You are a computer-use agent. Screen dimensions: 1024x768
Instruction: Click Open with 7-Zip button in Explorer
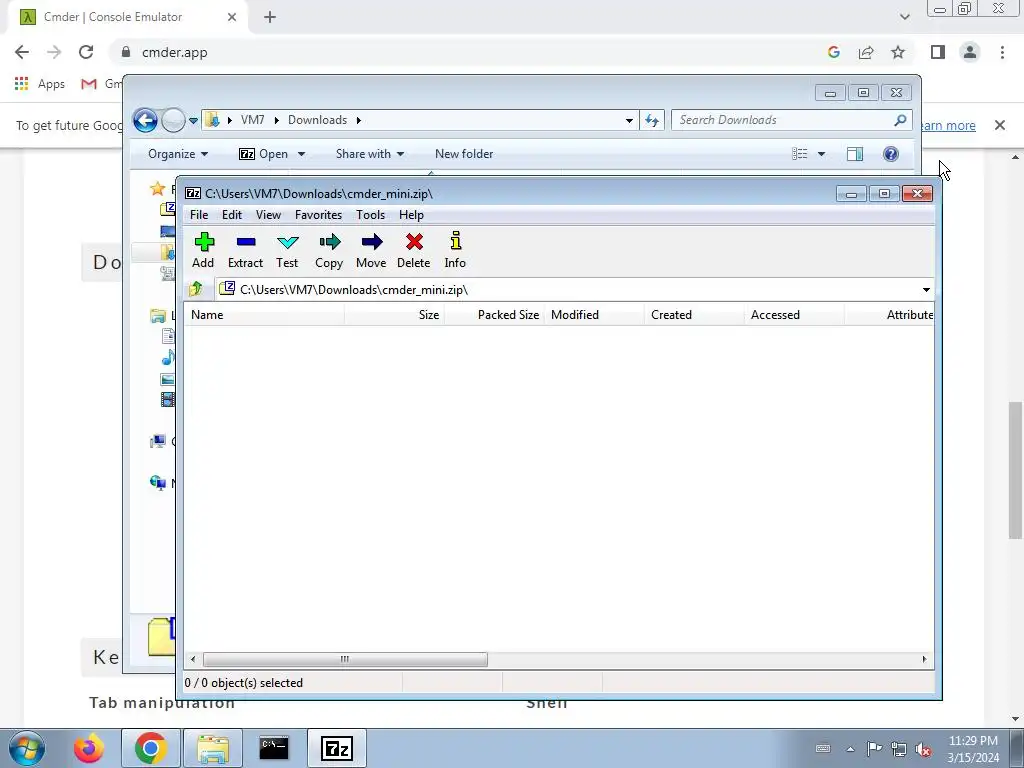click(x=264, y=154)
